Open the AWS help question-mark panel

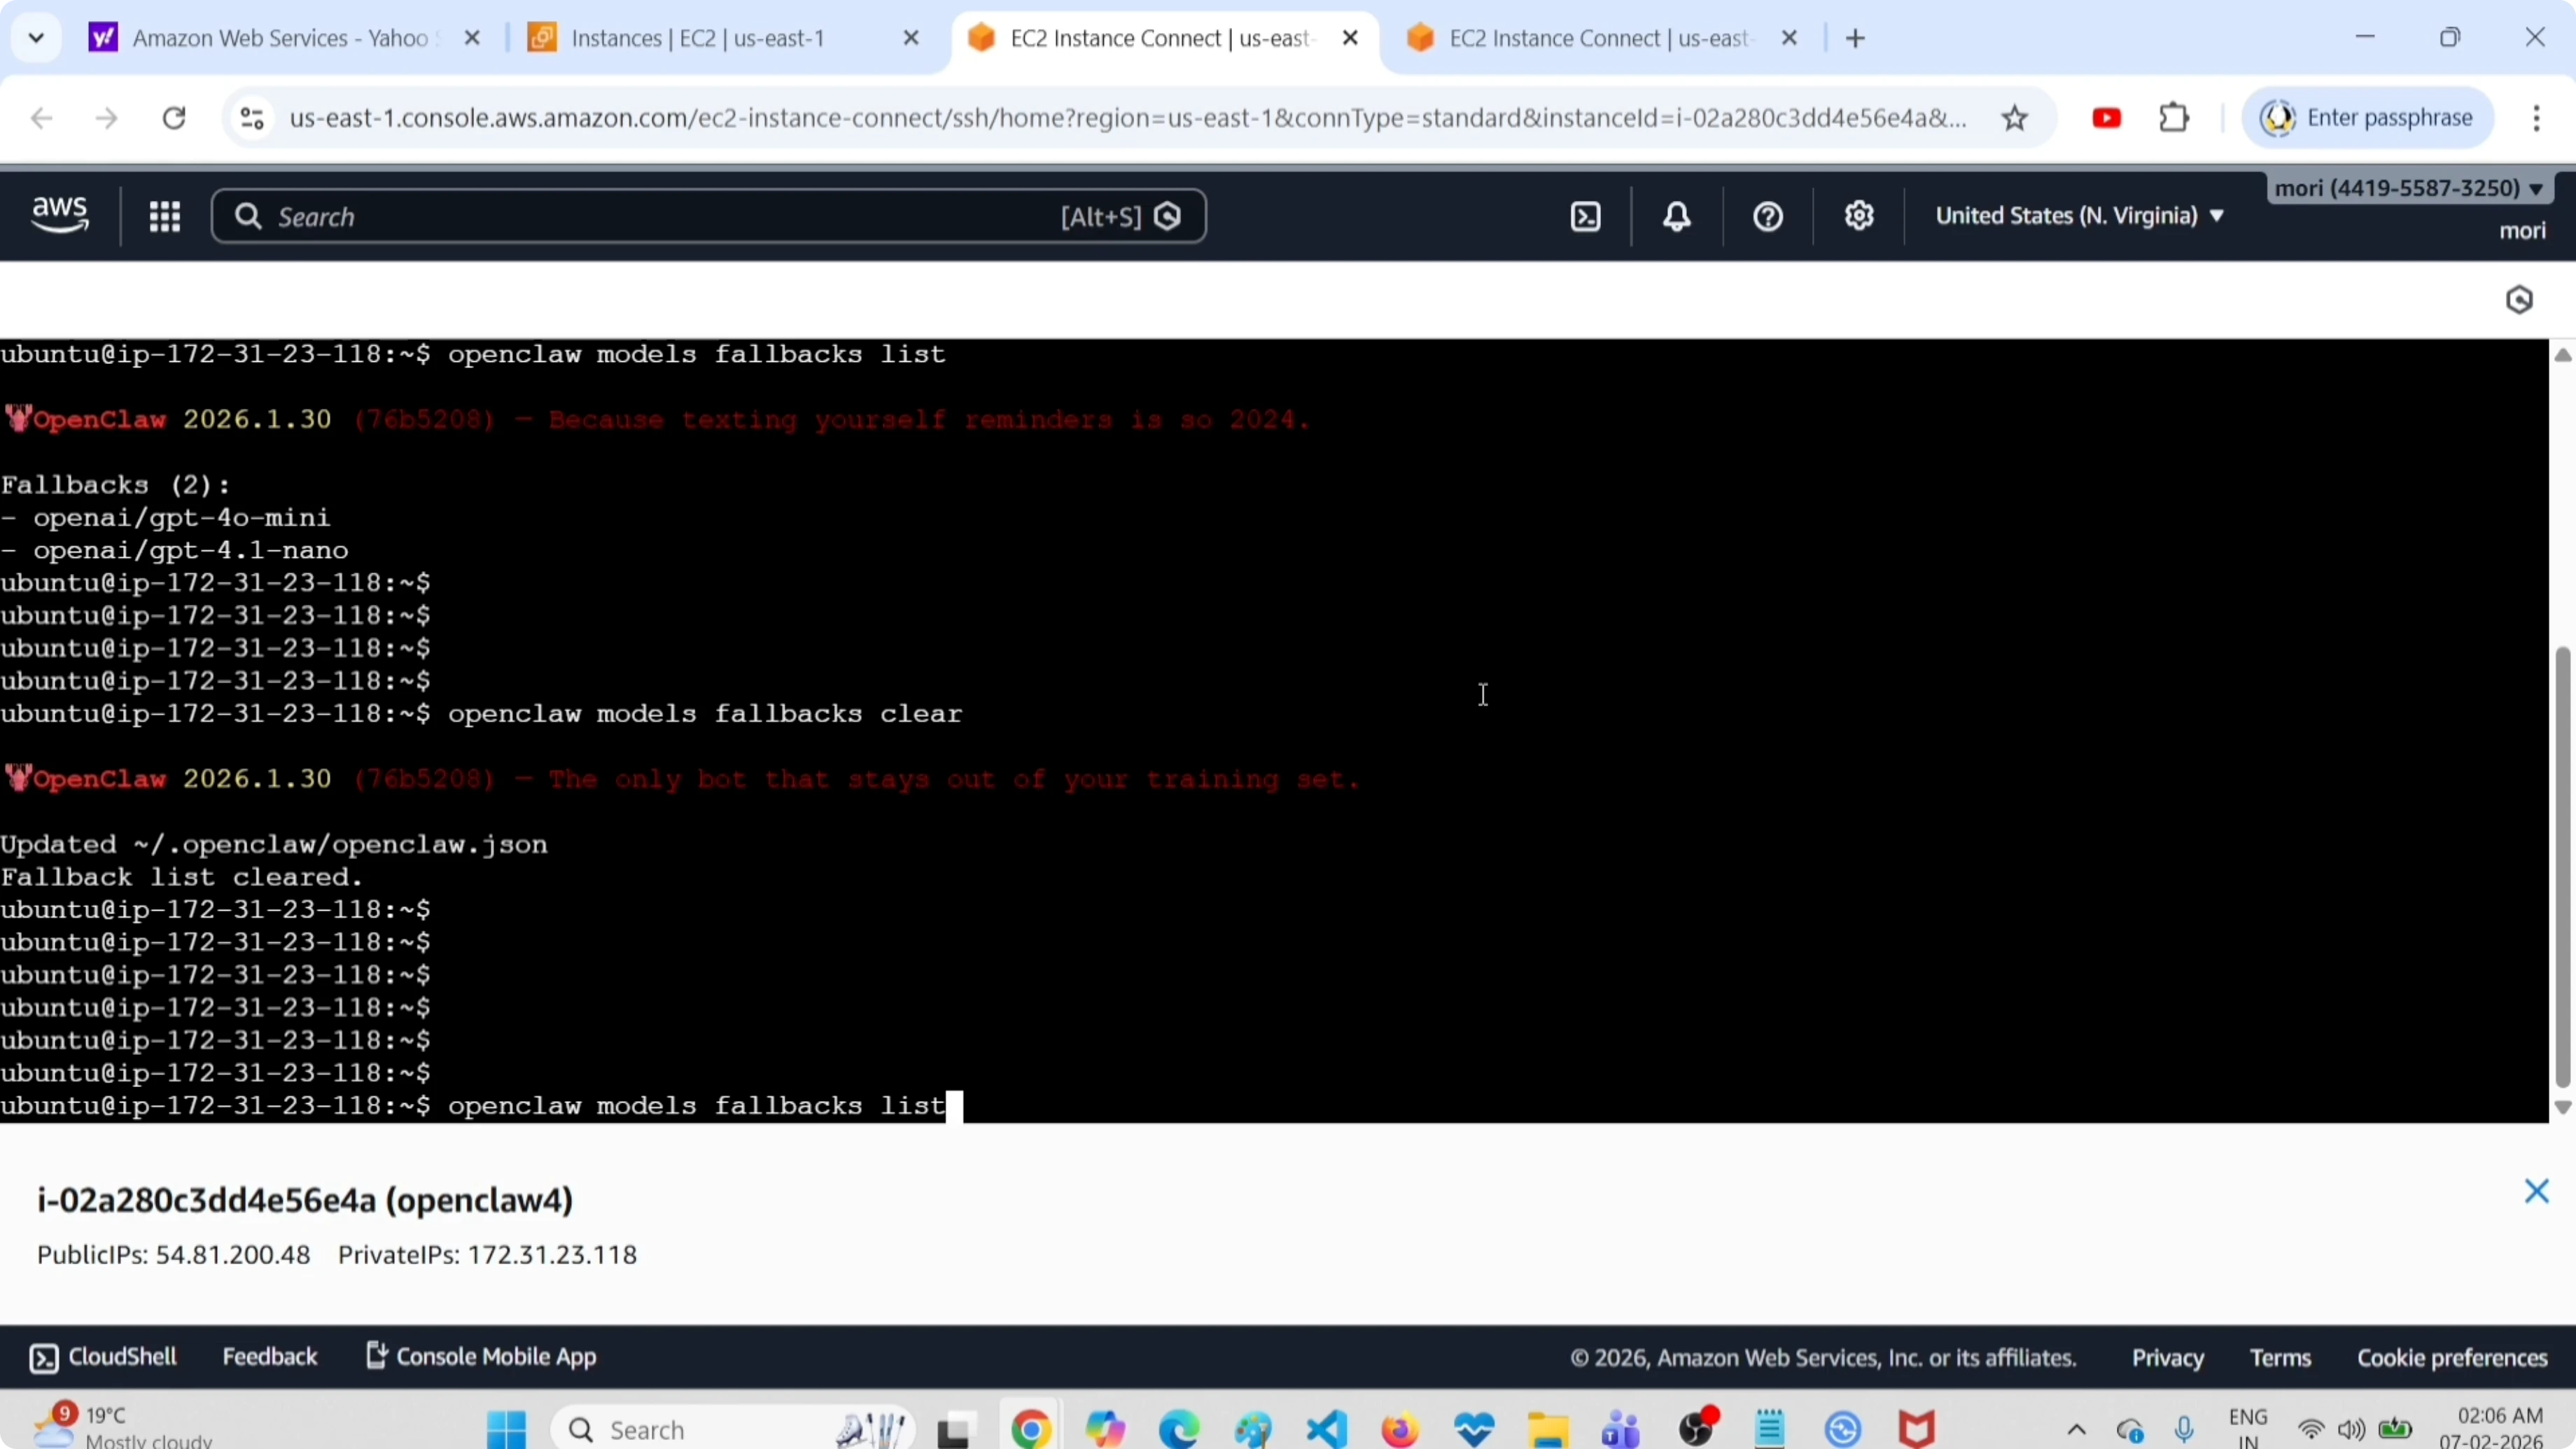(x=1766, y=216)
